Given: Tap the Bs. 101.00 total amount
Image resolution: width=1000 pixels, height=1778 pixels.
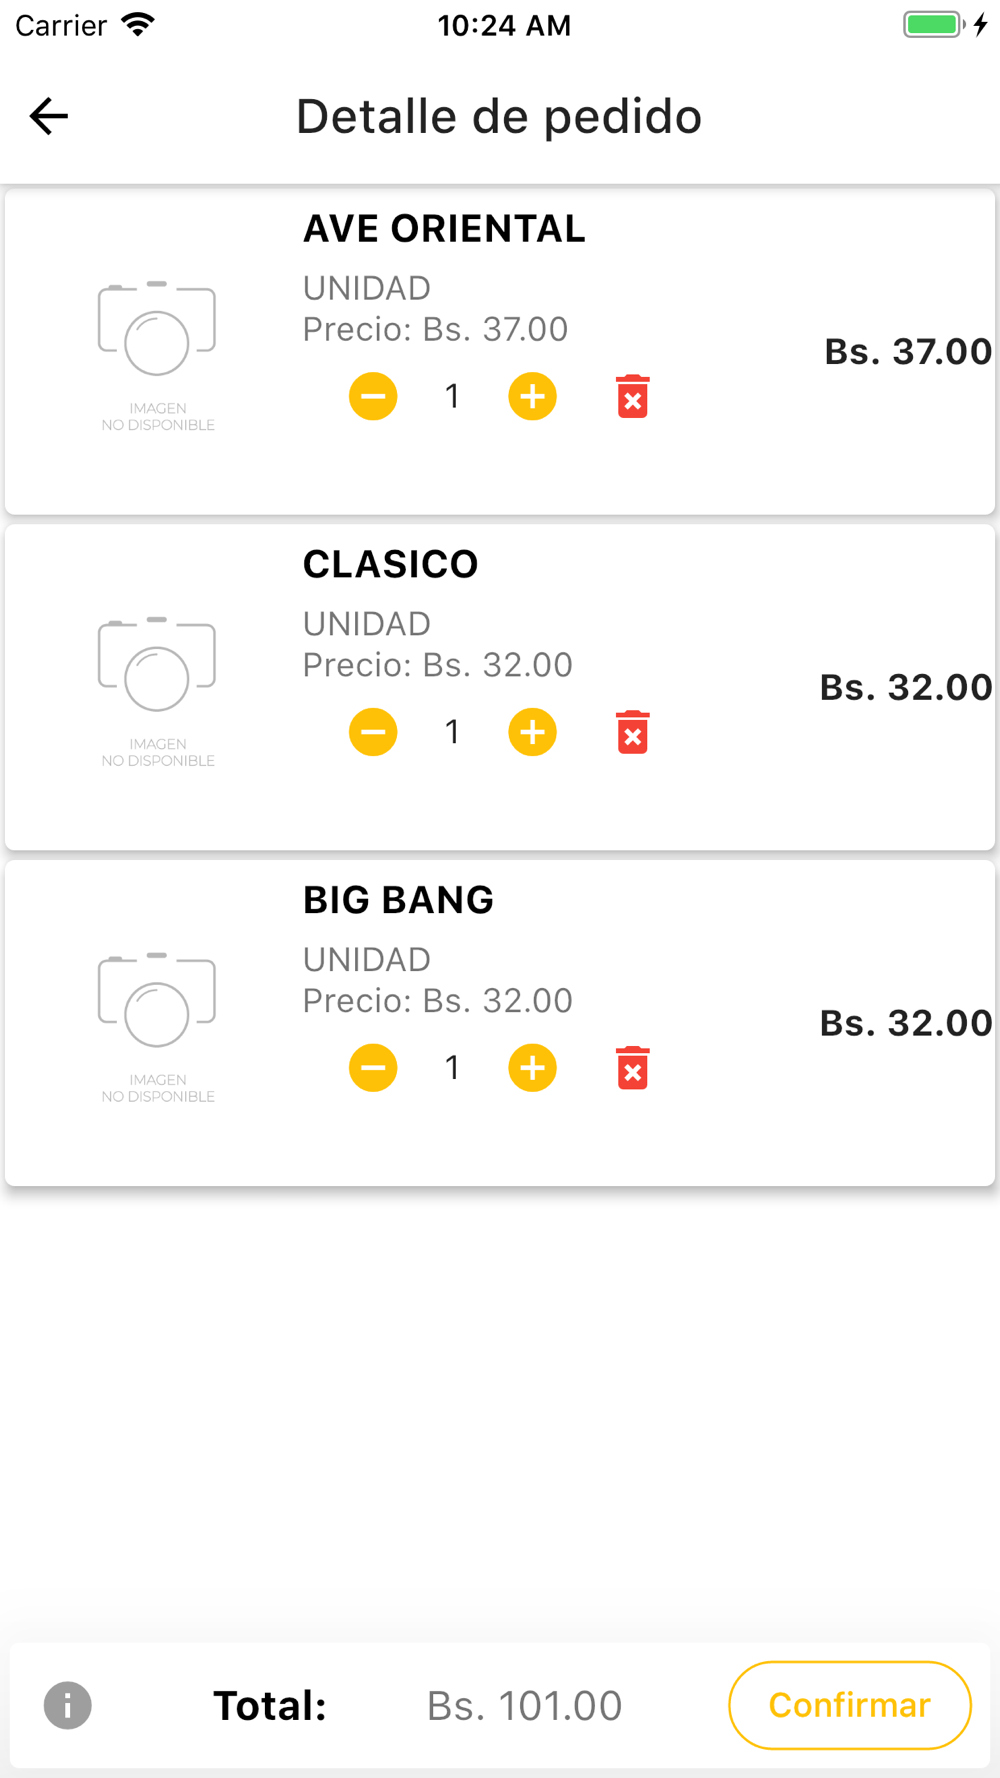Looking at the screenshot, I should (524, 1706).
